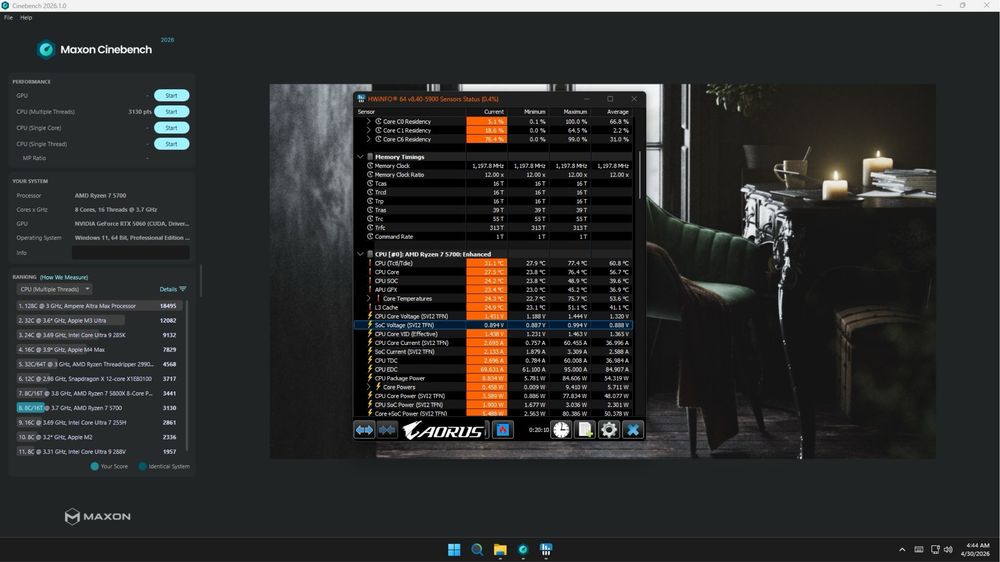Click HWiNFO taskbar icon
The width and height of the screenshot is (1000, 562).
coord(546,550)
